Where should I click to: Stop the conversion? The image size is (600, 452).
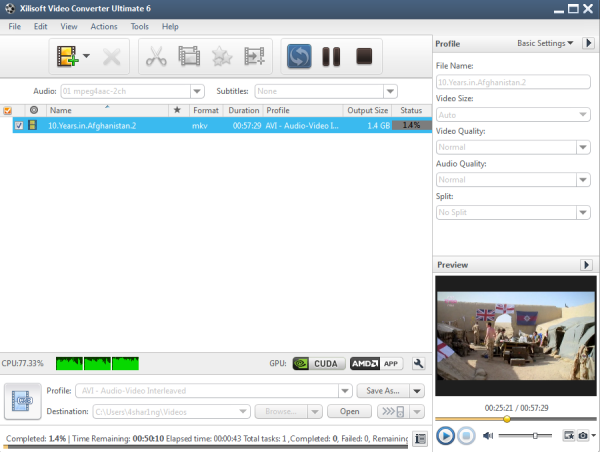[364, 56]
